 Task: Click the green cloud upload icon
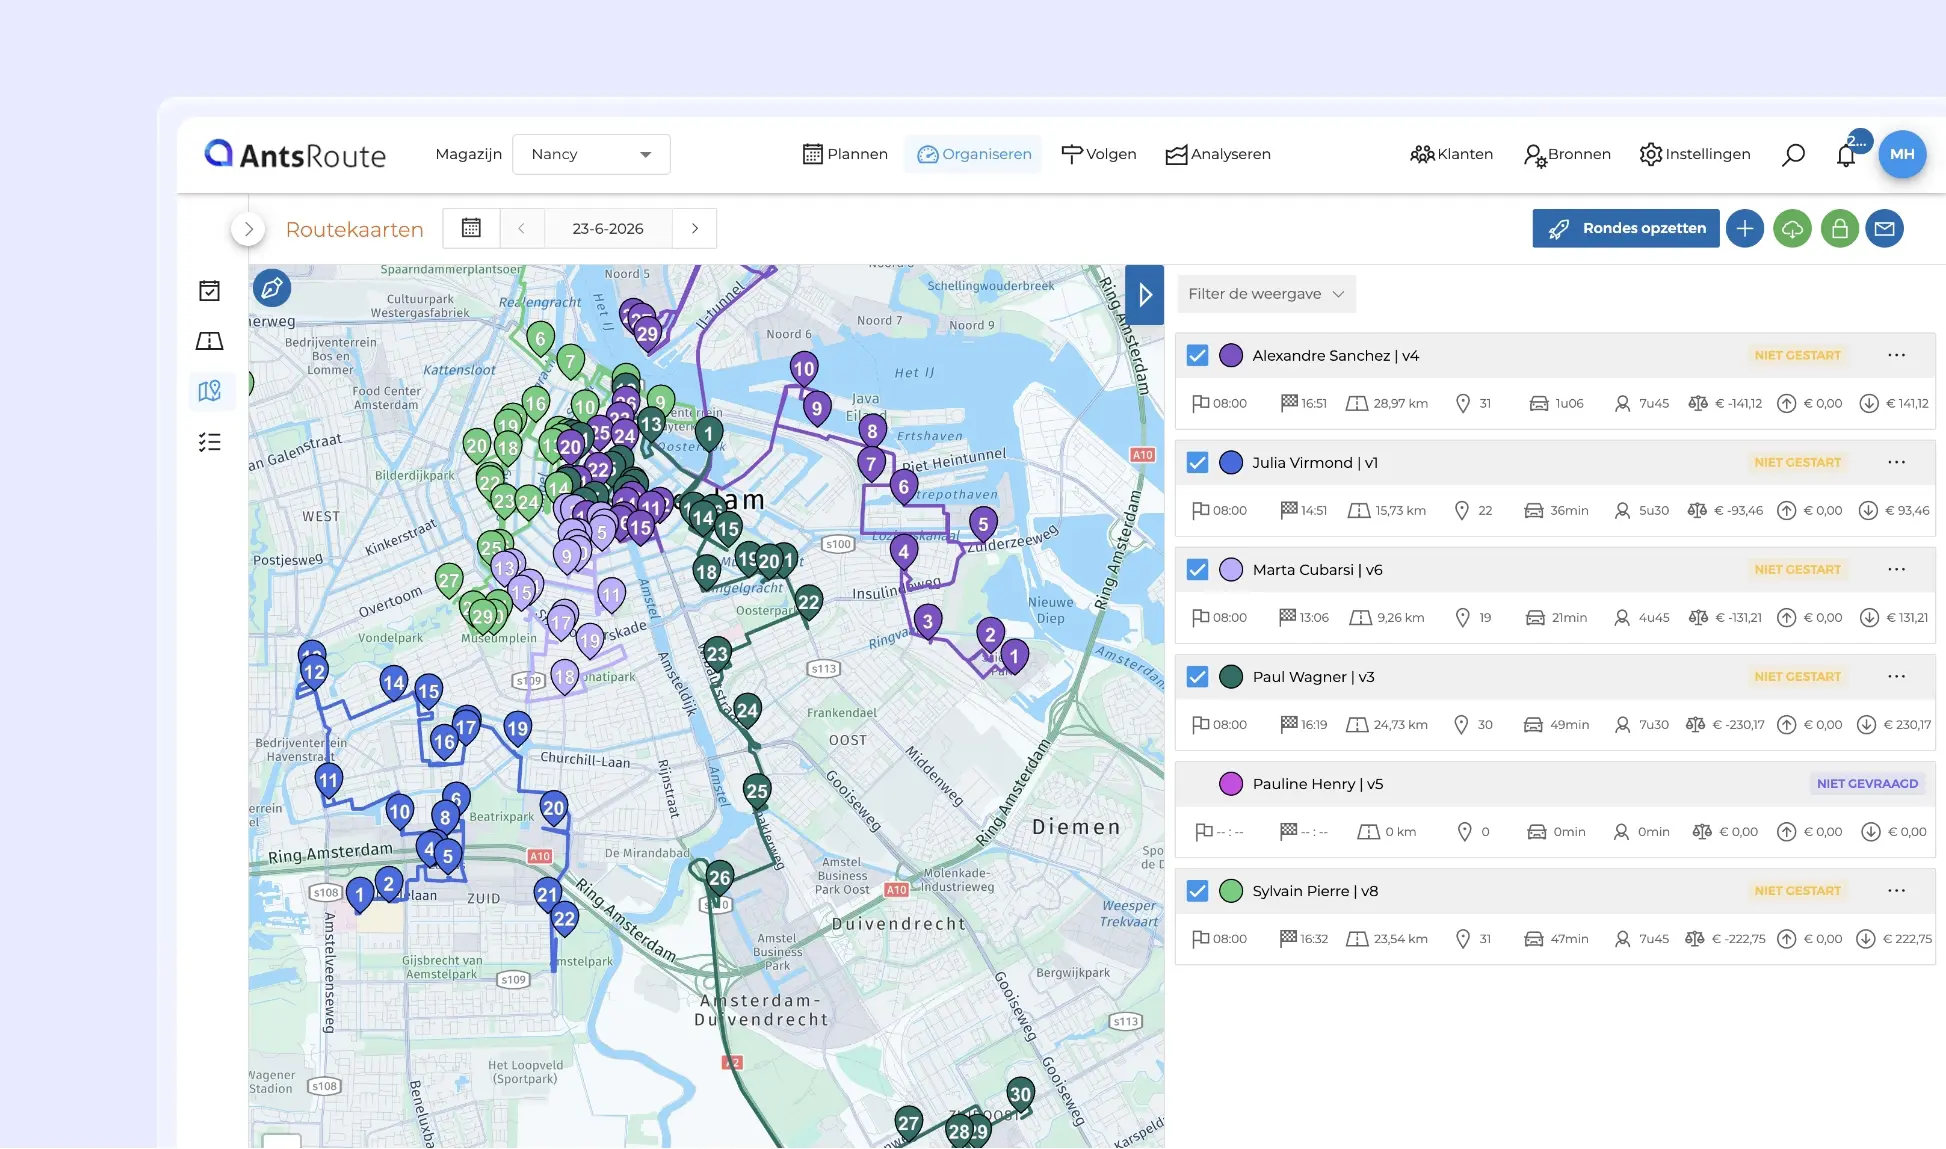pos(1792,228)
